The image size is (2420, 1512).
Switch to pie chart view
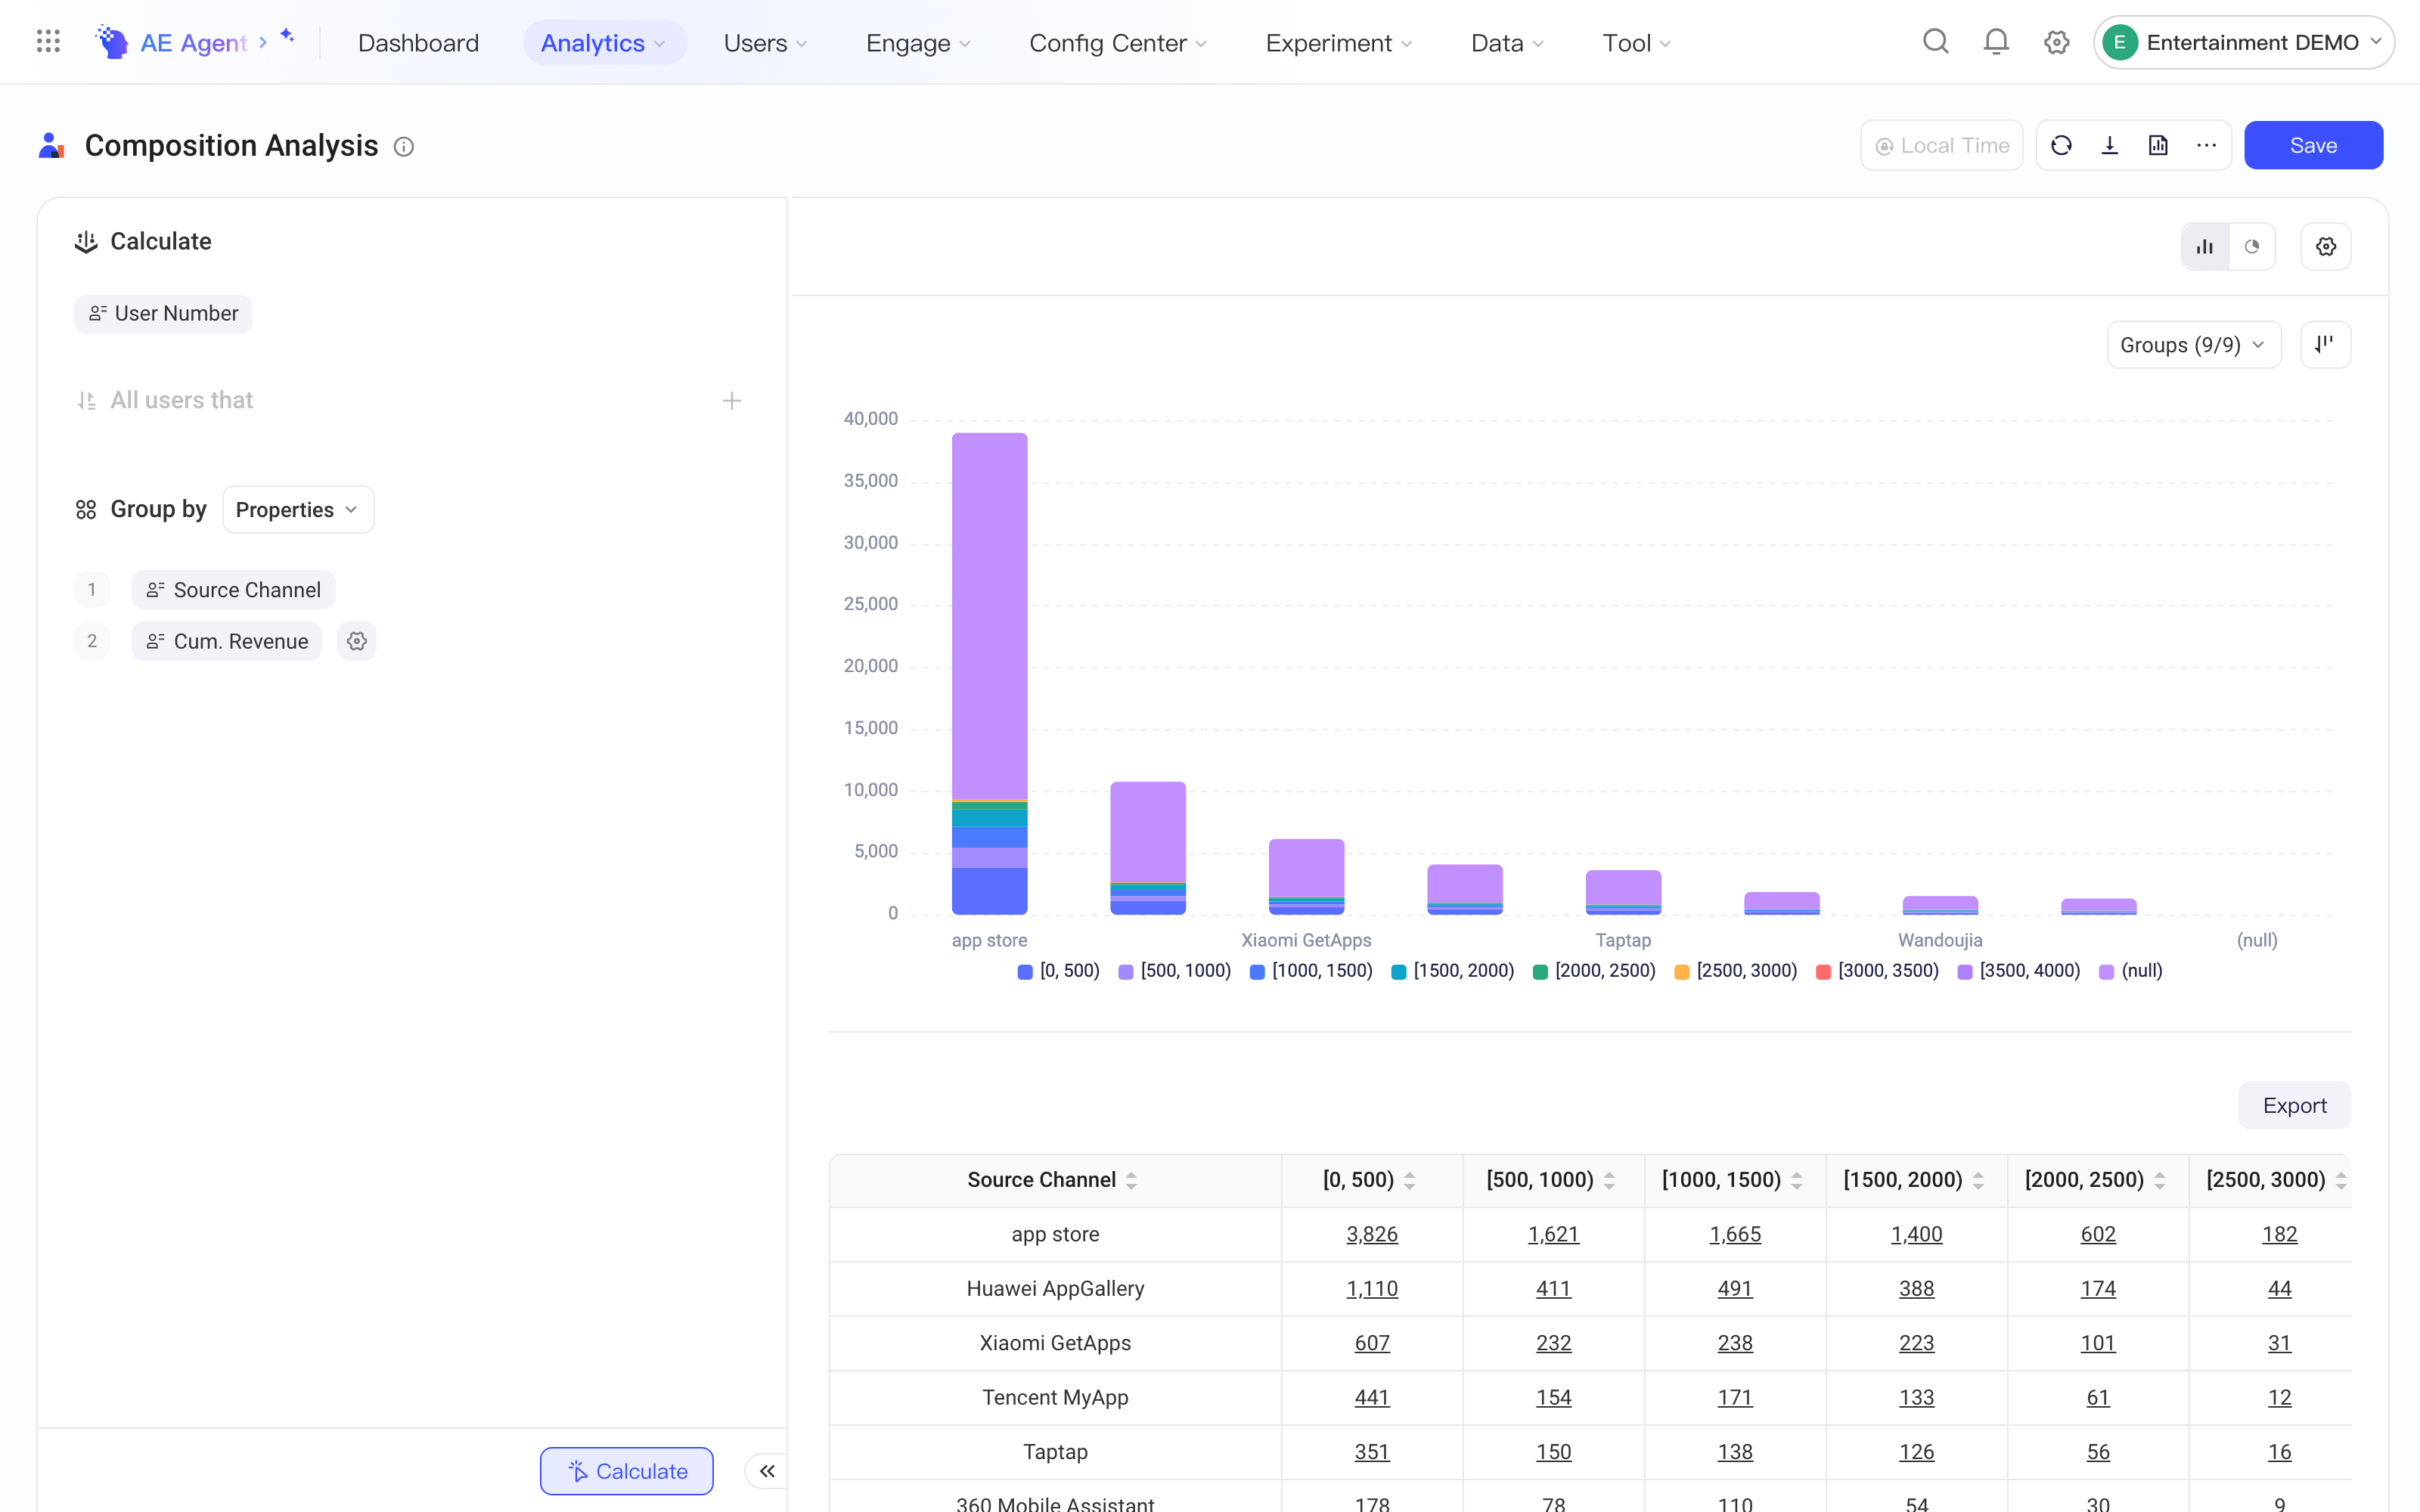pos(2252,246)
